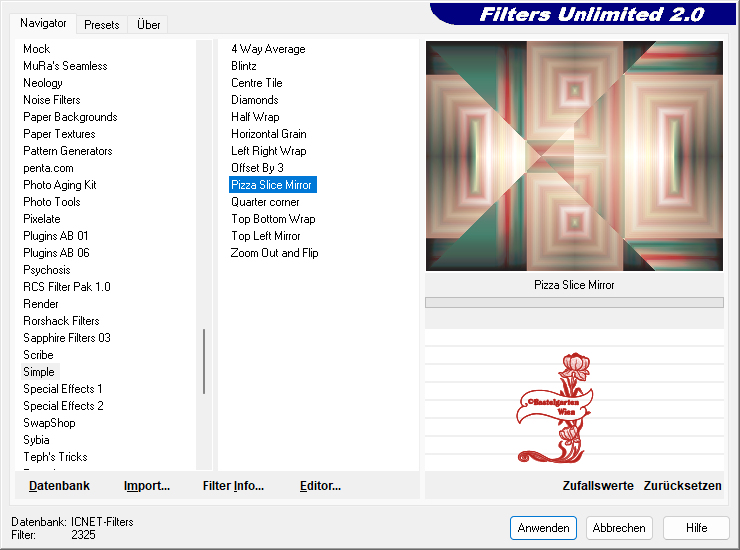Select the Diamonds filter

[x=255, y=100]
